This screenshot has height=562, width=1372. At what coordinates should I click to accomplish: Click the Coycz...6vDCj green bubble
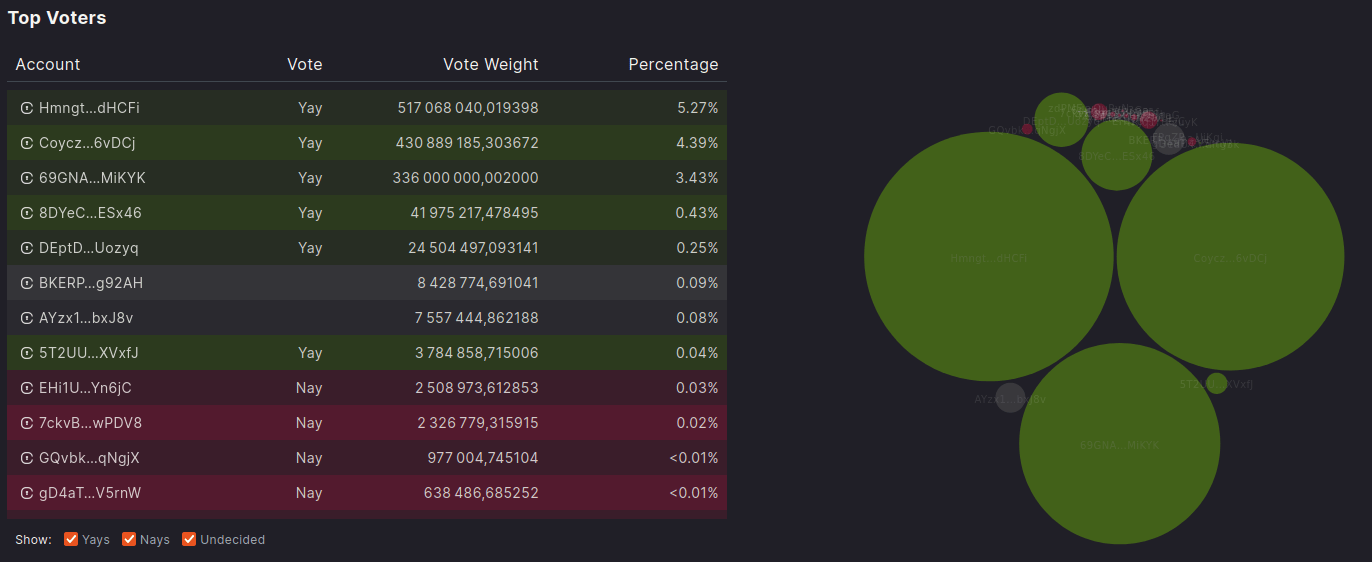(x=1230, y=257)
